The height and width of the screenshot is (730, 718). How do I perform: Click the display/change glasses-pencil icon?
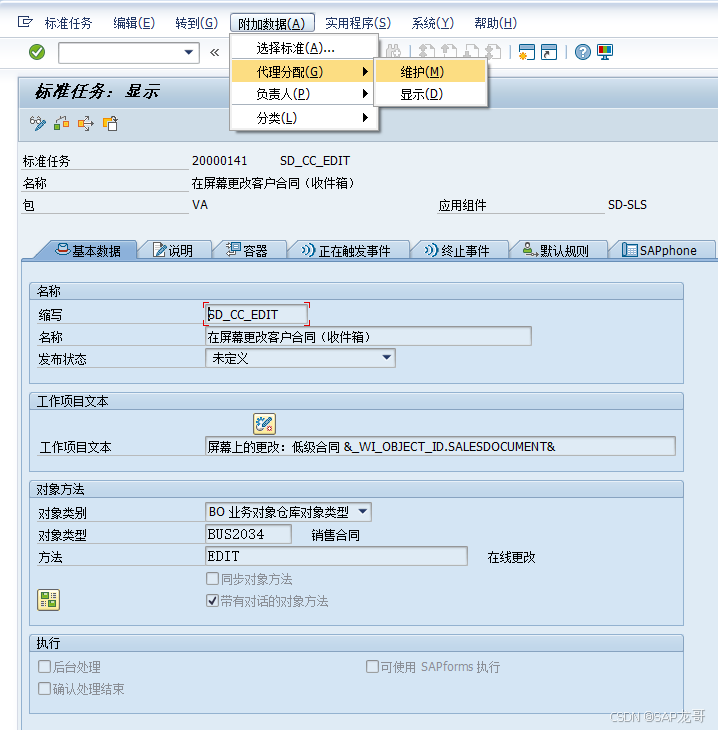click(38, 123)
